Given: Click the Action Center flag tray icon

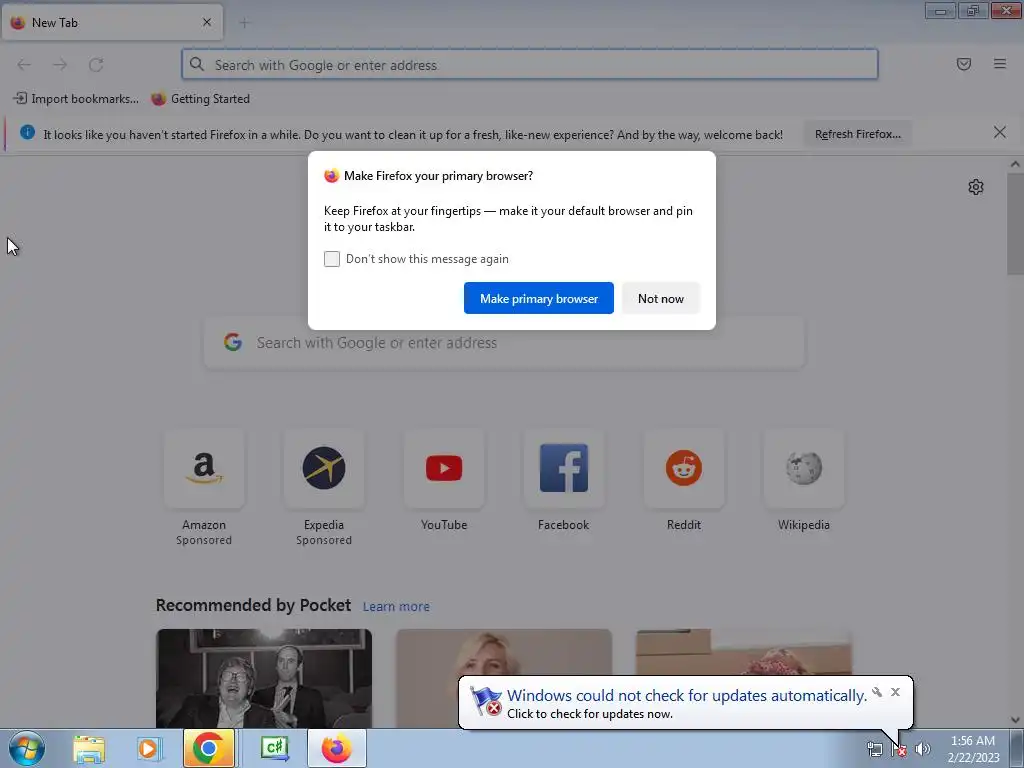Looking at the screenshot, I should (x=899, y=749).
